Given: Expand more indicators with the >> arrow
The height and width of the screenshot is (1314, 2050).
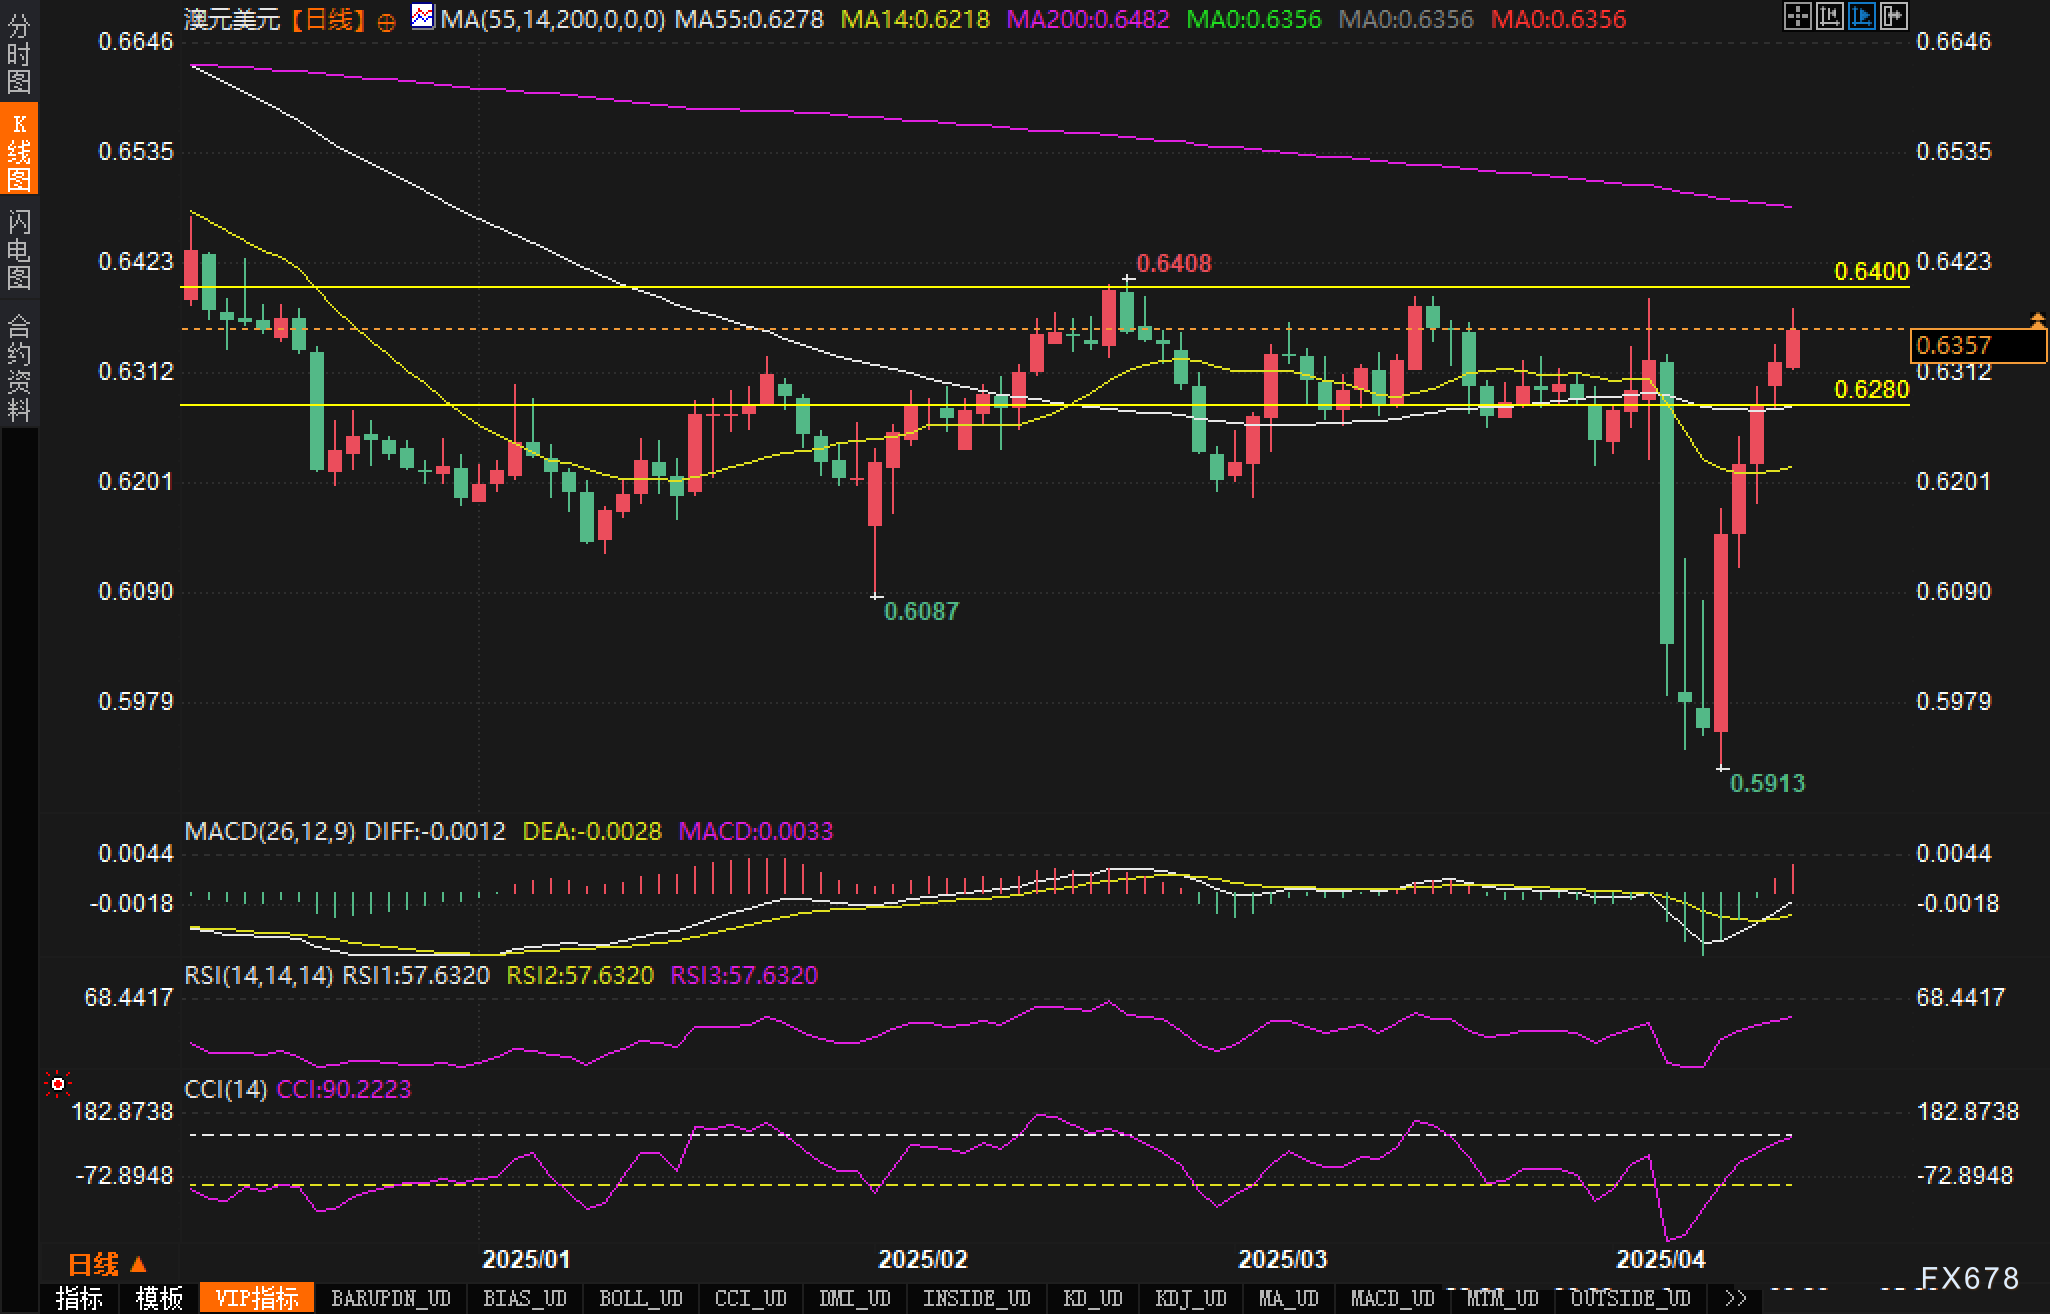Looking at the screenshot, I should pos(1736,1298).
